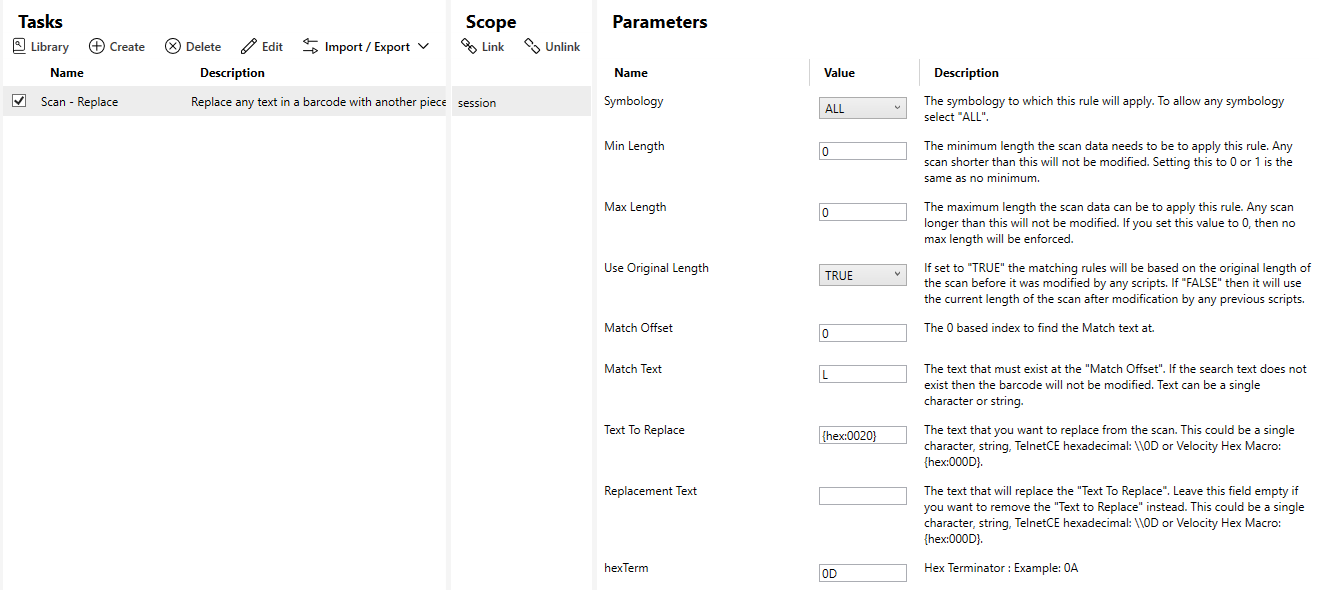The image size is (1319, 590).
Task: Click the Tasks Name column header
Action: point(67,73)
